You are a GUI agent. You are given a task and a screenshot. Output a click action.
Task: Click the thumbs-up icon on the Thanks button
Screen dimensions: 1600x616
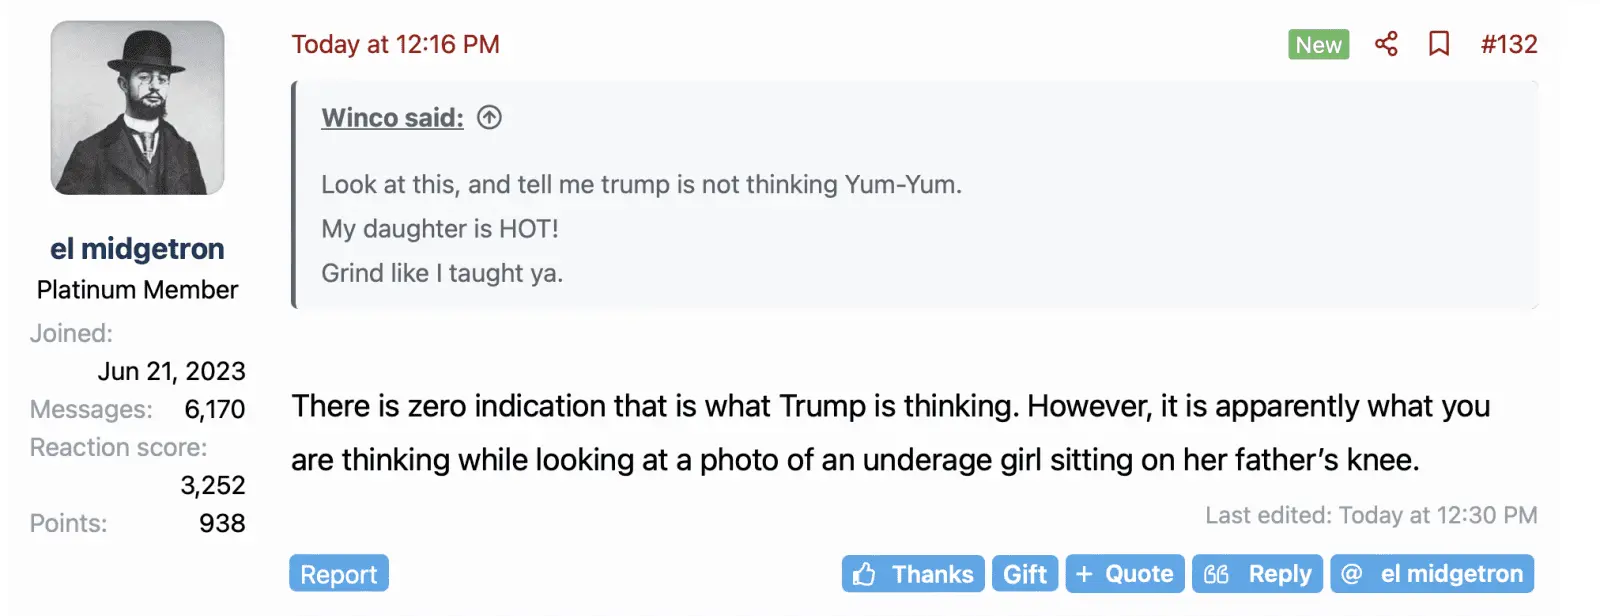point(865,574)
